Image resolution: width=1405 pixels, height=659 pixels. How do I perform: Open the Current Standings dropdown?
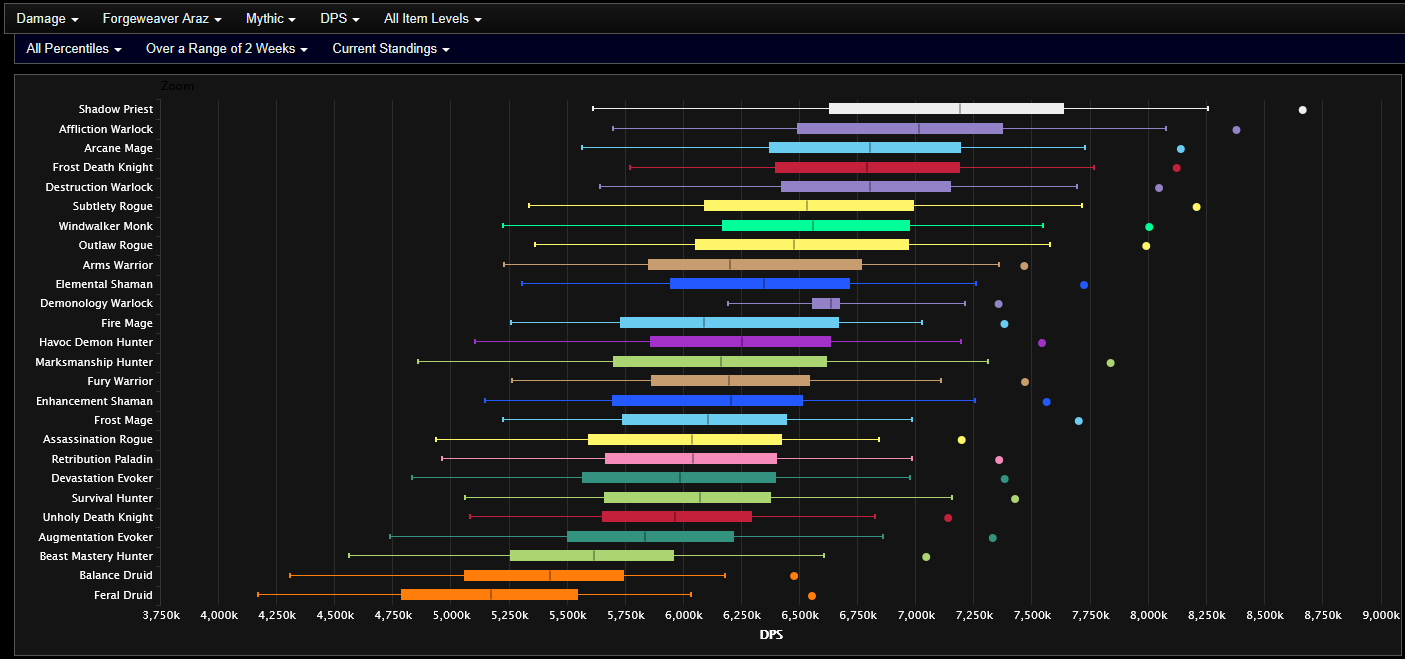[x=391, y=49]
